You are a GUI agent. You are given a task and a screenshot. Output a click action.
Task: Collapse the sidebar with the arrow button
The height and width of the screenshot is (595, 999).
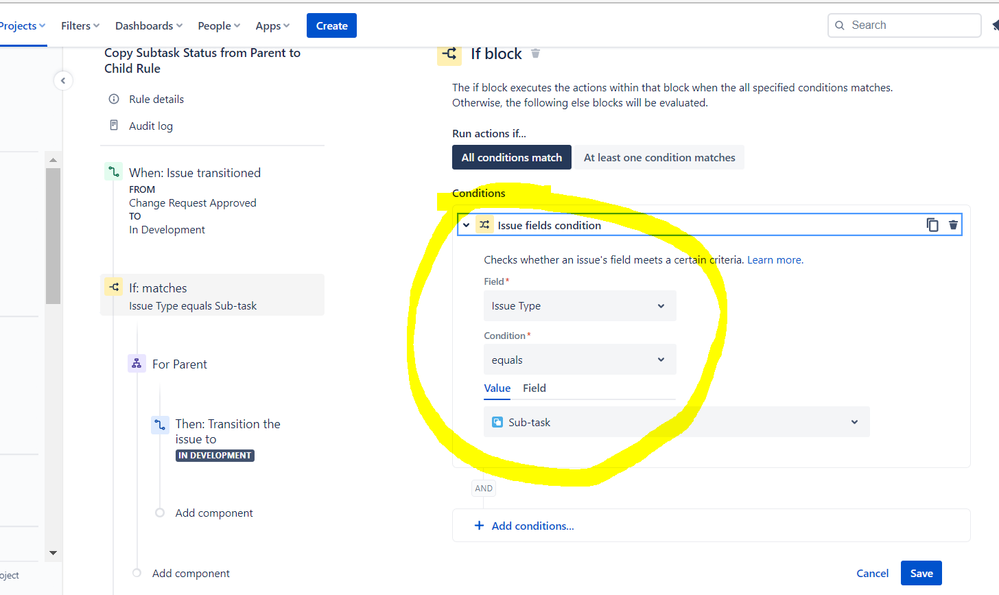click(62, 80)
